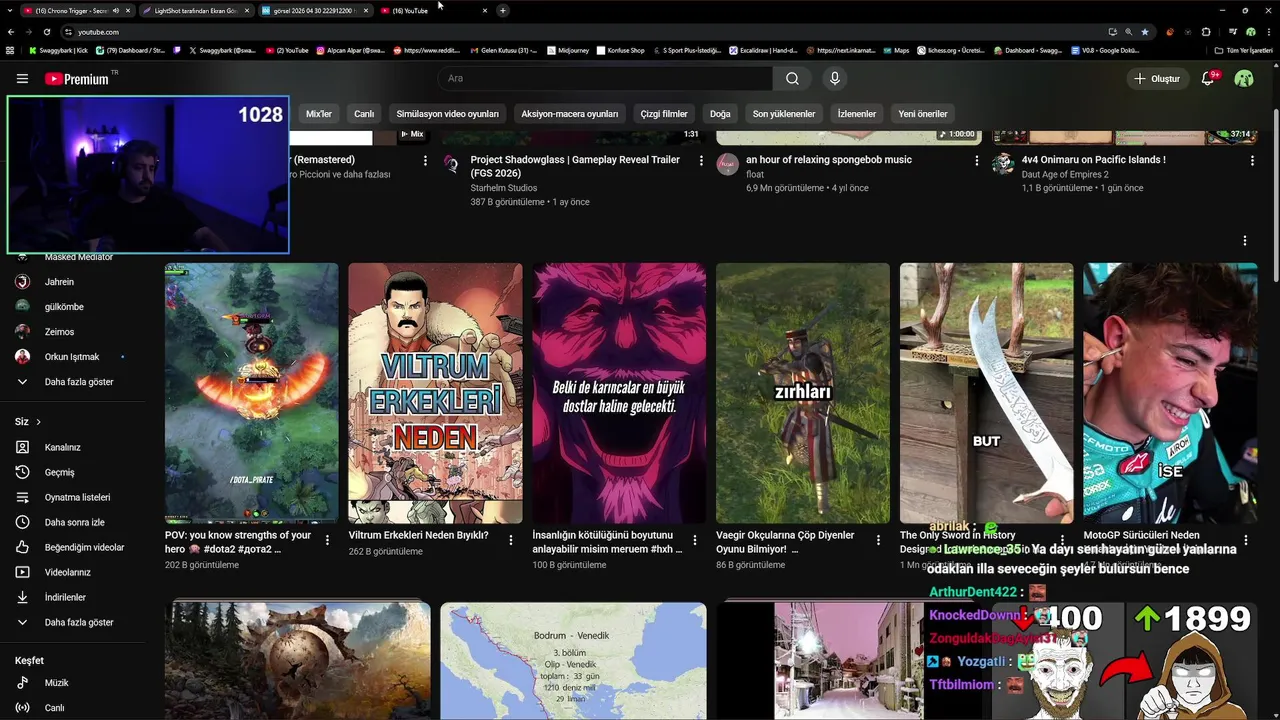Go to YouTube Premium home logo
Image resolution: width=1280 pixels, height=720 pixels.
[x=78, y=78]
